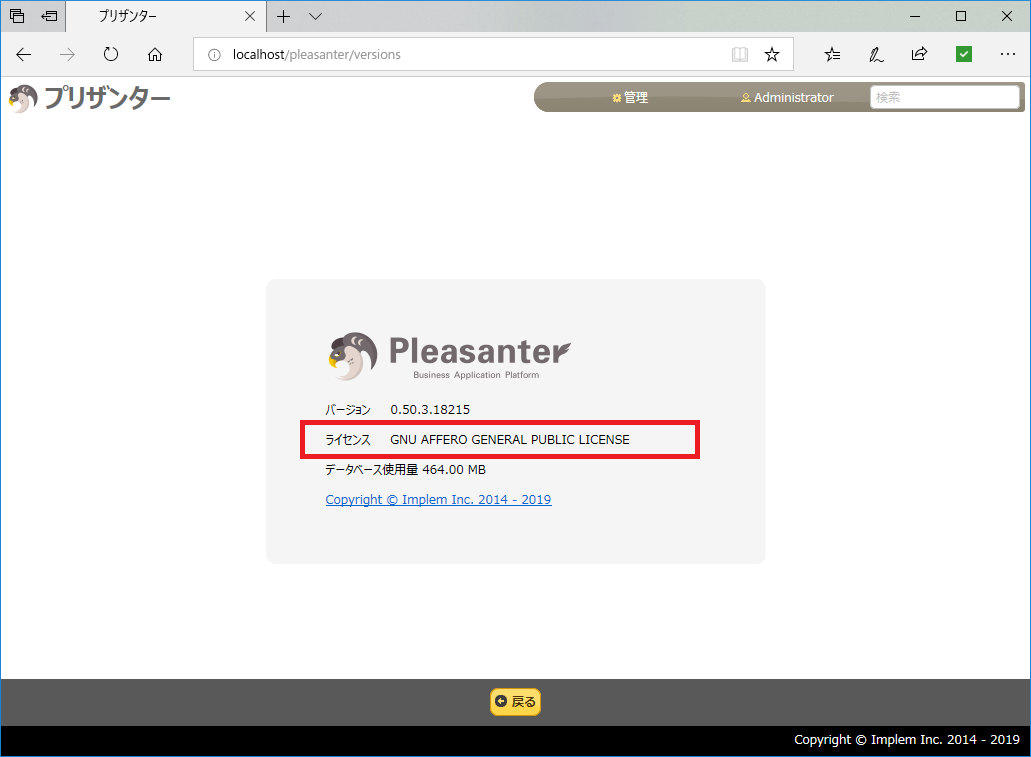Image resolution: width=1031 pixels, height=757 pixels.
Task: Refresh the page with the reload icon
Action: point(111,55)
